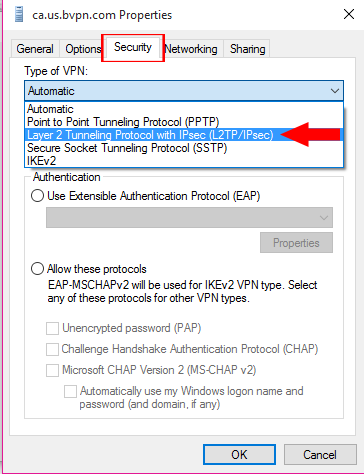Click the ca.us.bvpn.com connection icon in title bar
This screenshot has width=364, height=474.
(19, 15)
